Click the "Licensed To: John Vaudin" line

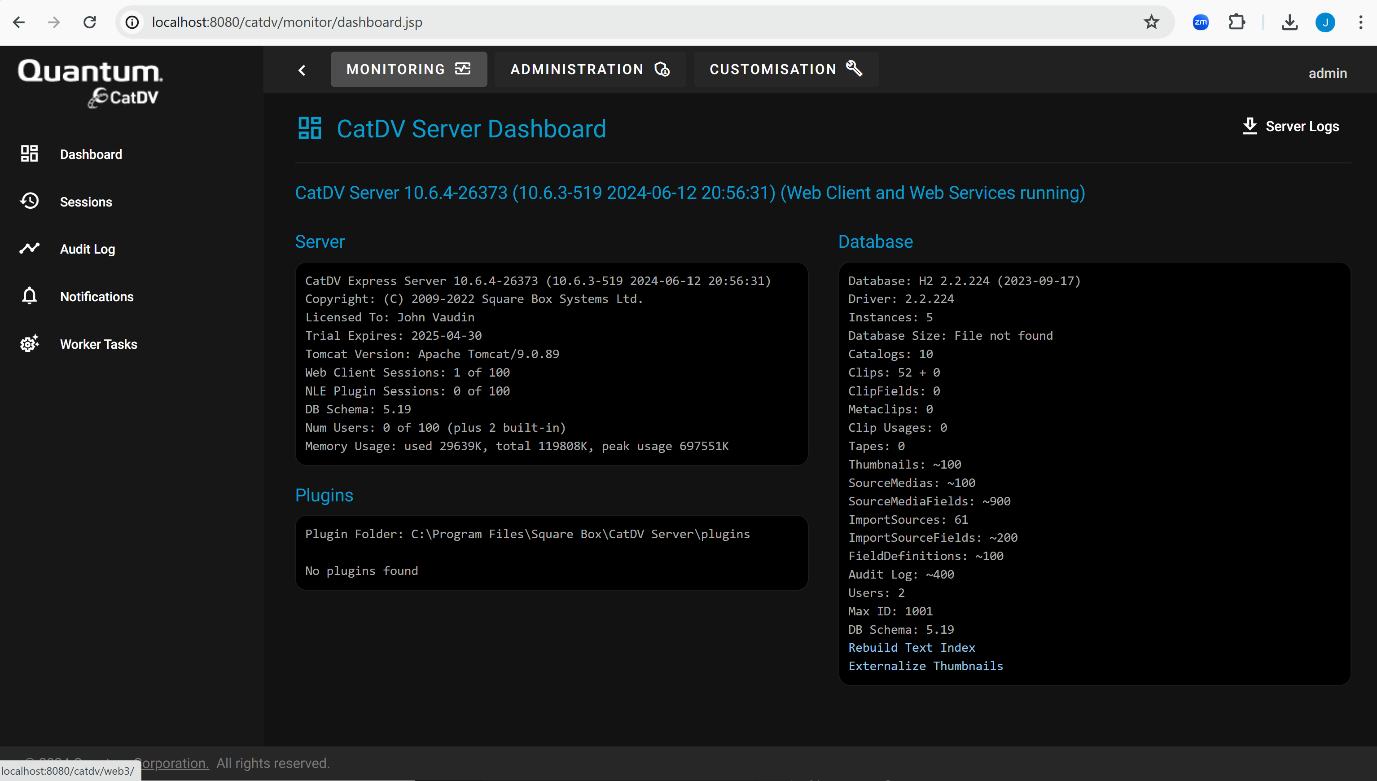[x=390, y=318]
